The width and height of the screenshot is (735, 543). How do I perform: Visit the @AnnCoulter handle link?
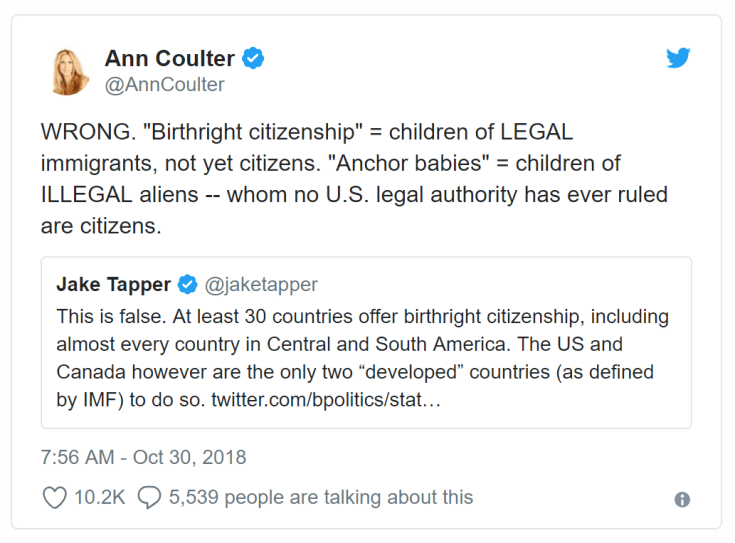click(x=164, y=85)
